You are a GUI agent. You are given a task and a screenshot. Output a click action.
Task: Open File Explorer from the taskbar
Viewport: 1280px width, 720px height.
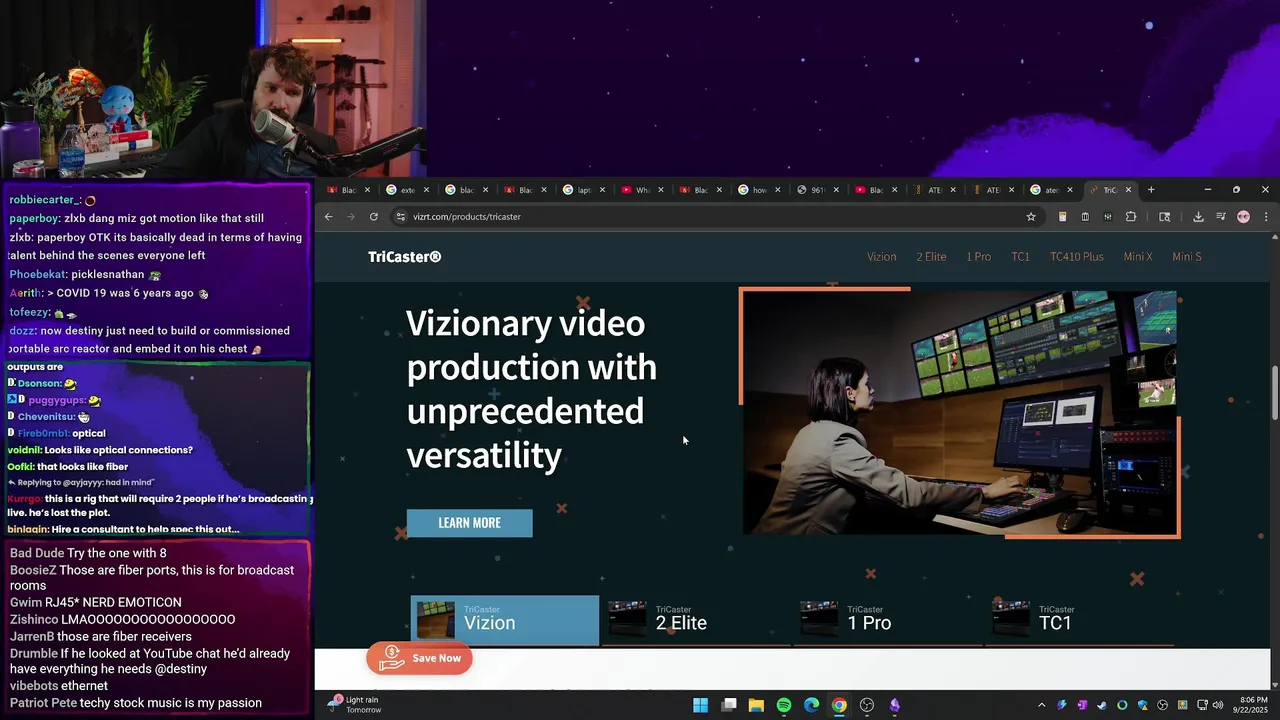point(756,705)
